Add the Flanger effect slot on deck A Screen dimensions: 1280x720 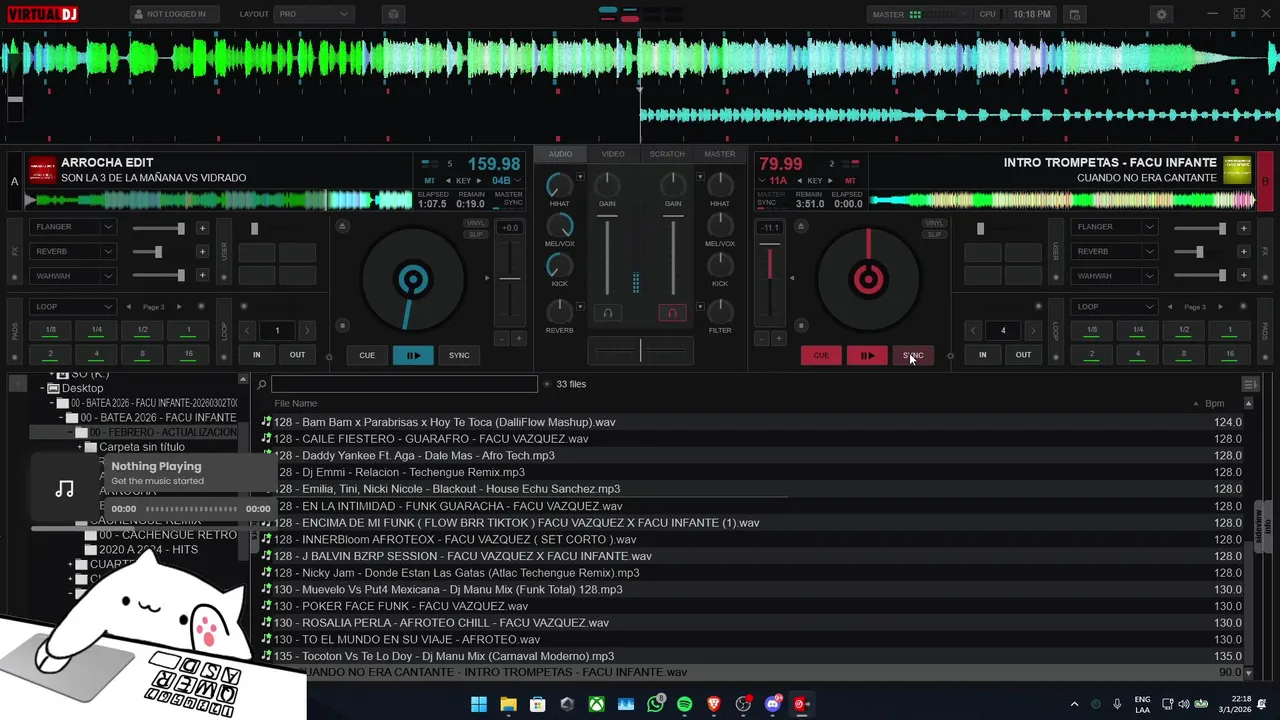click(202, 228)
